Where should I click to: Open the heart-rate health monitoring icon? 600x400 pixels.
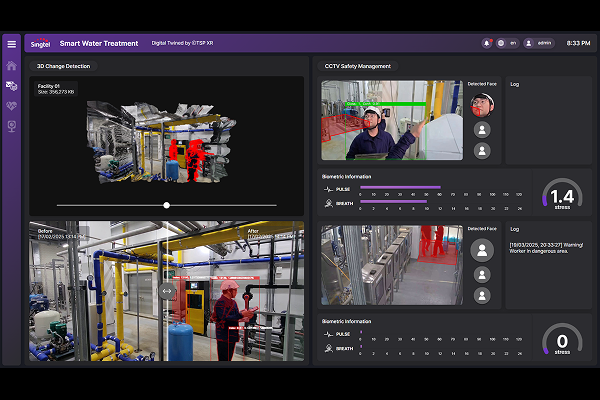click(x=12, y=106)
